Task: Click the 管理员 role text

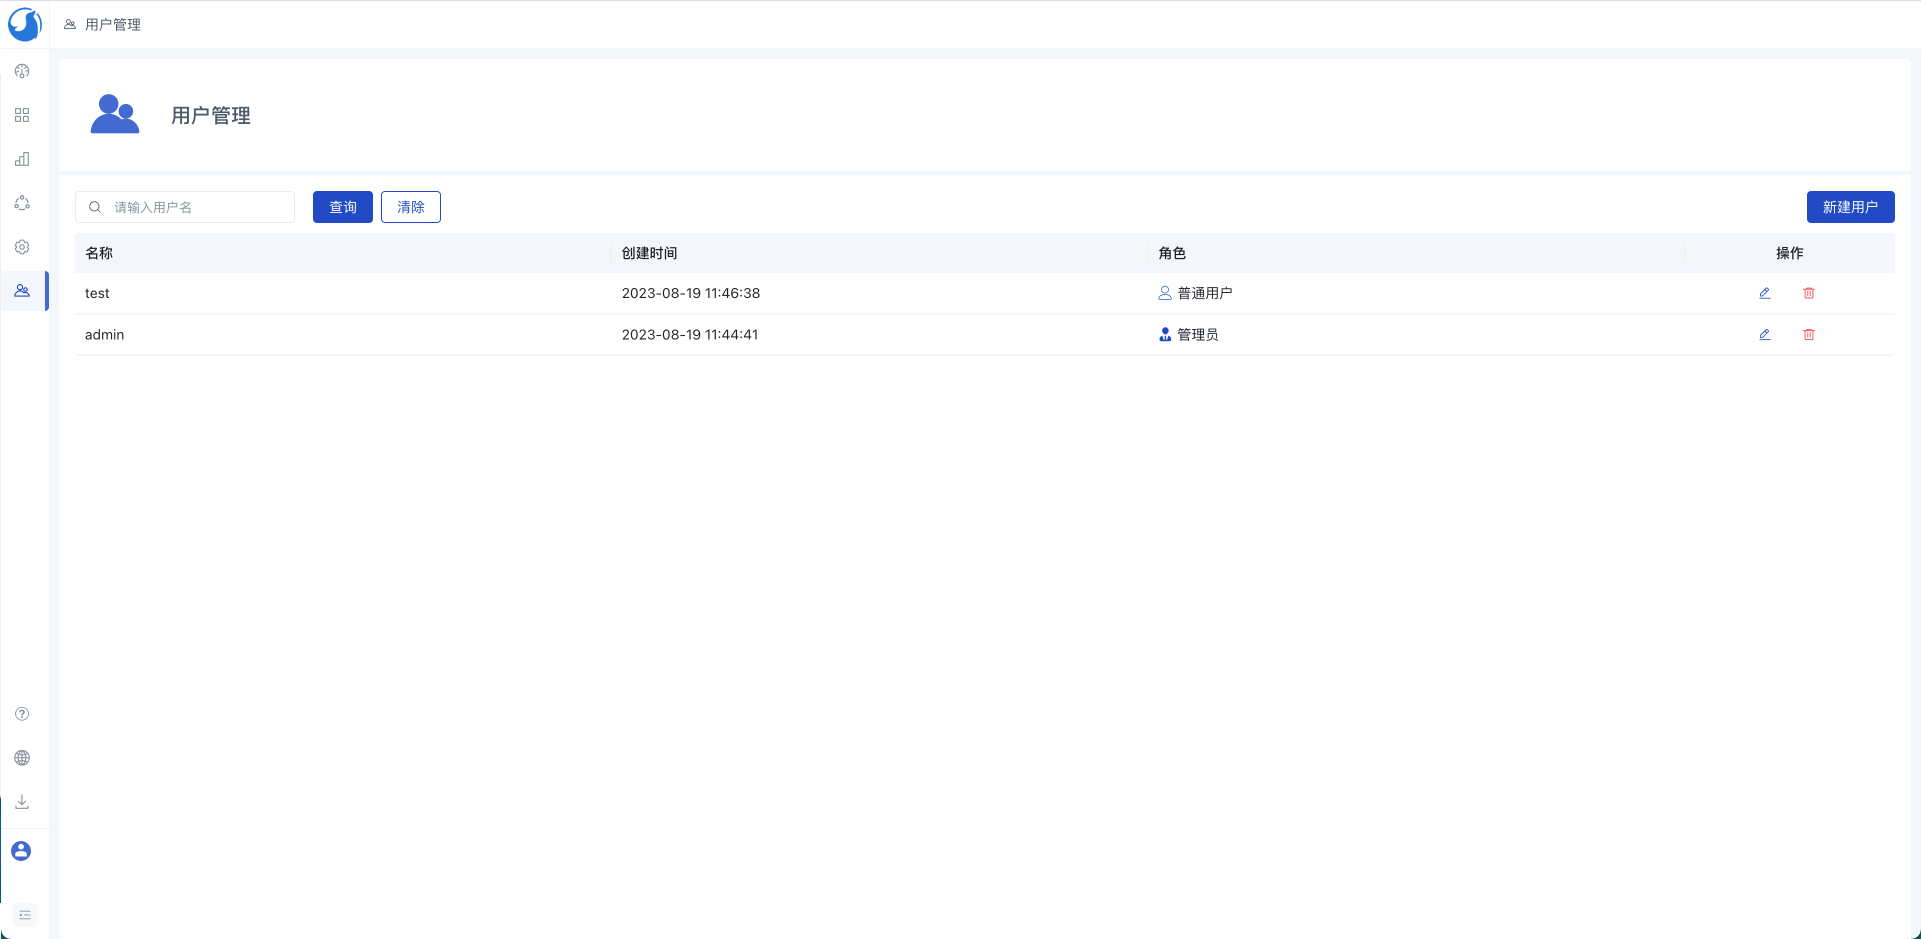Action: [1198, 334]
